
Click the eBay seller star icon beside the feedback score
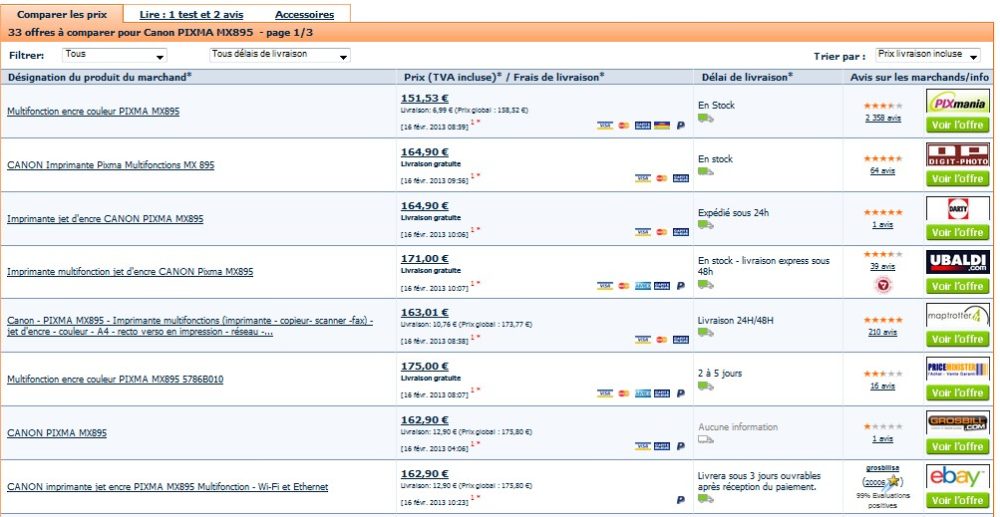point(893,481)
